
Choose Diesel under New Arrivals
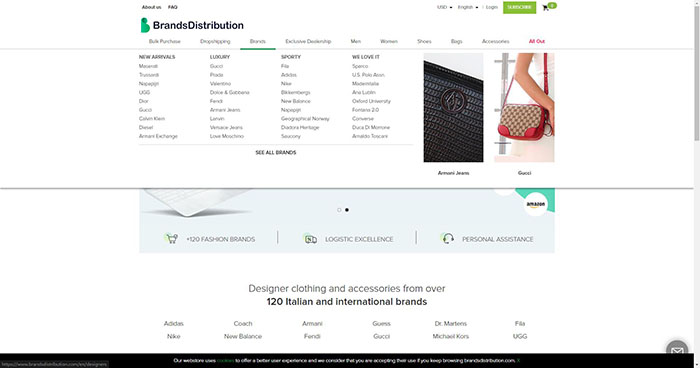tap(146, 128)
